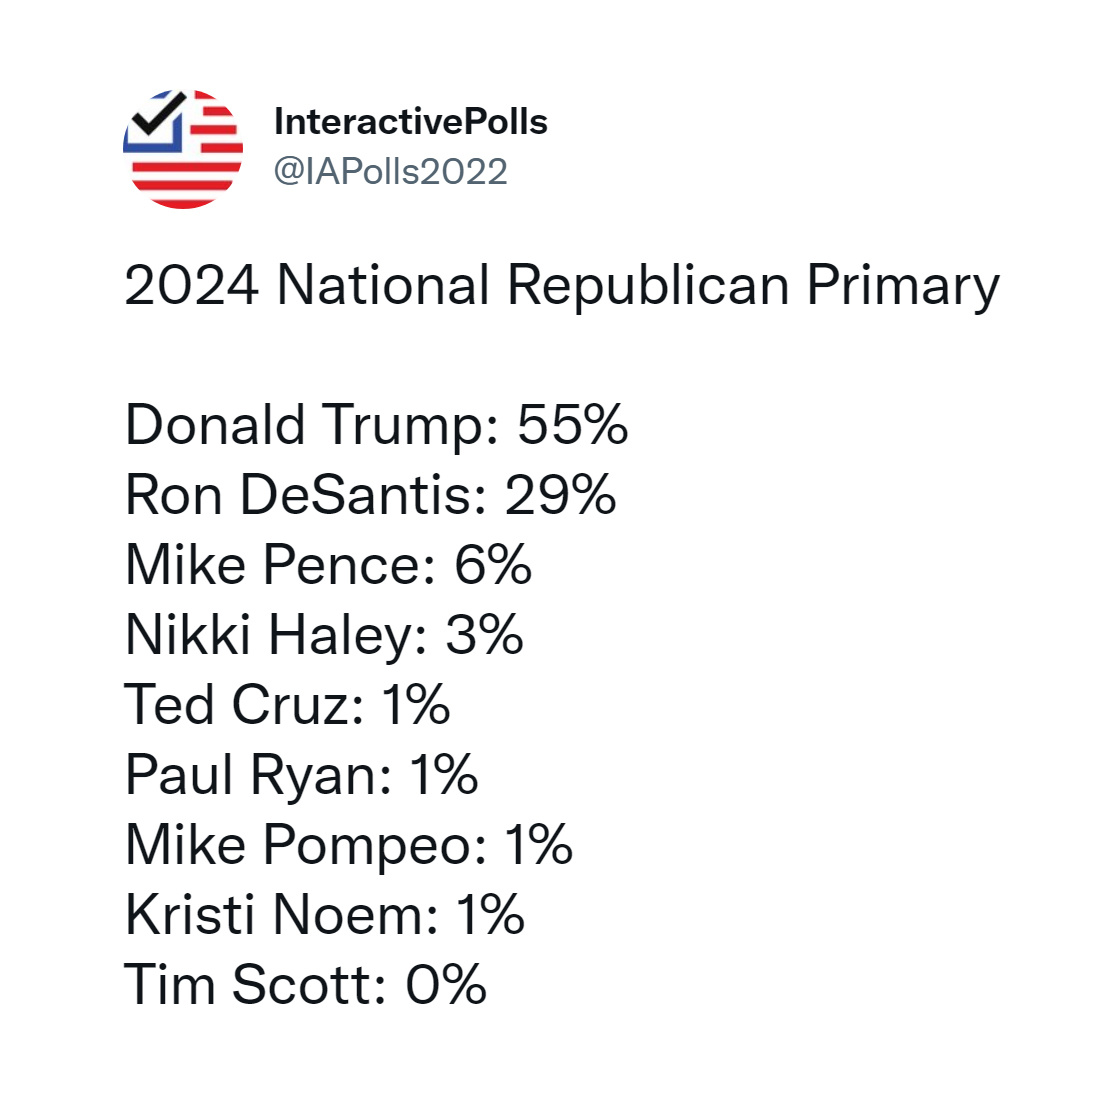Click the 29% figure beside DeSantis

tap(561, 494)
